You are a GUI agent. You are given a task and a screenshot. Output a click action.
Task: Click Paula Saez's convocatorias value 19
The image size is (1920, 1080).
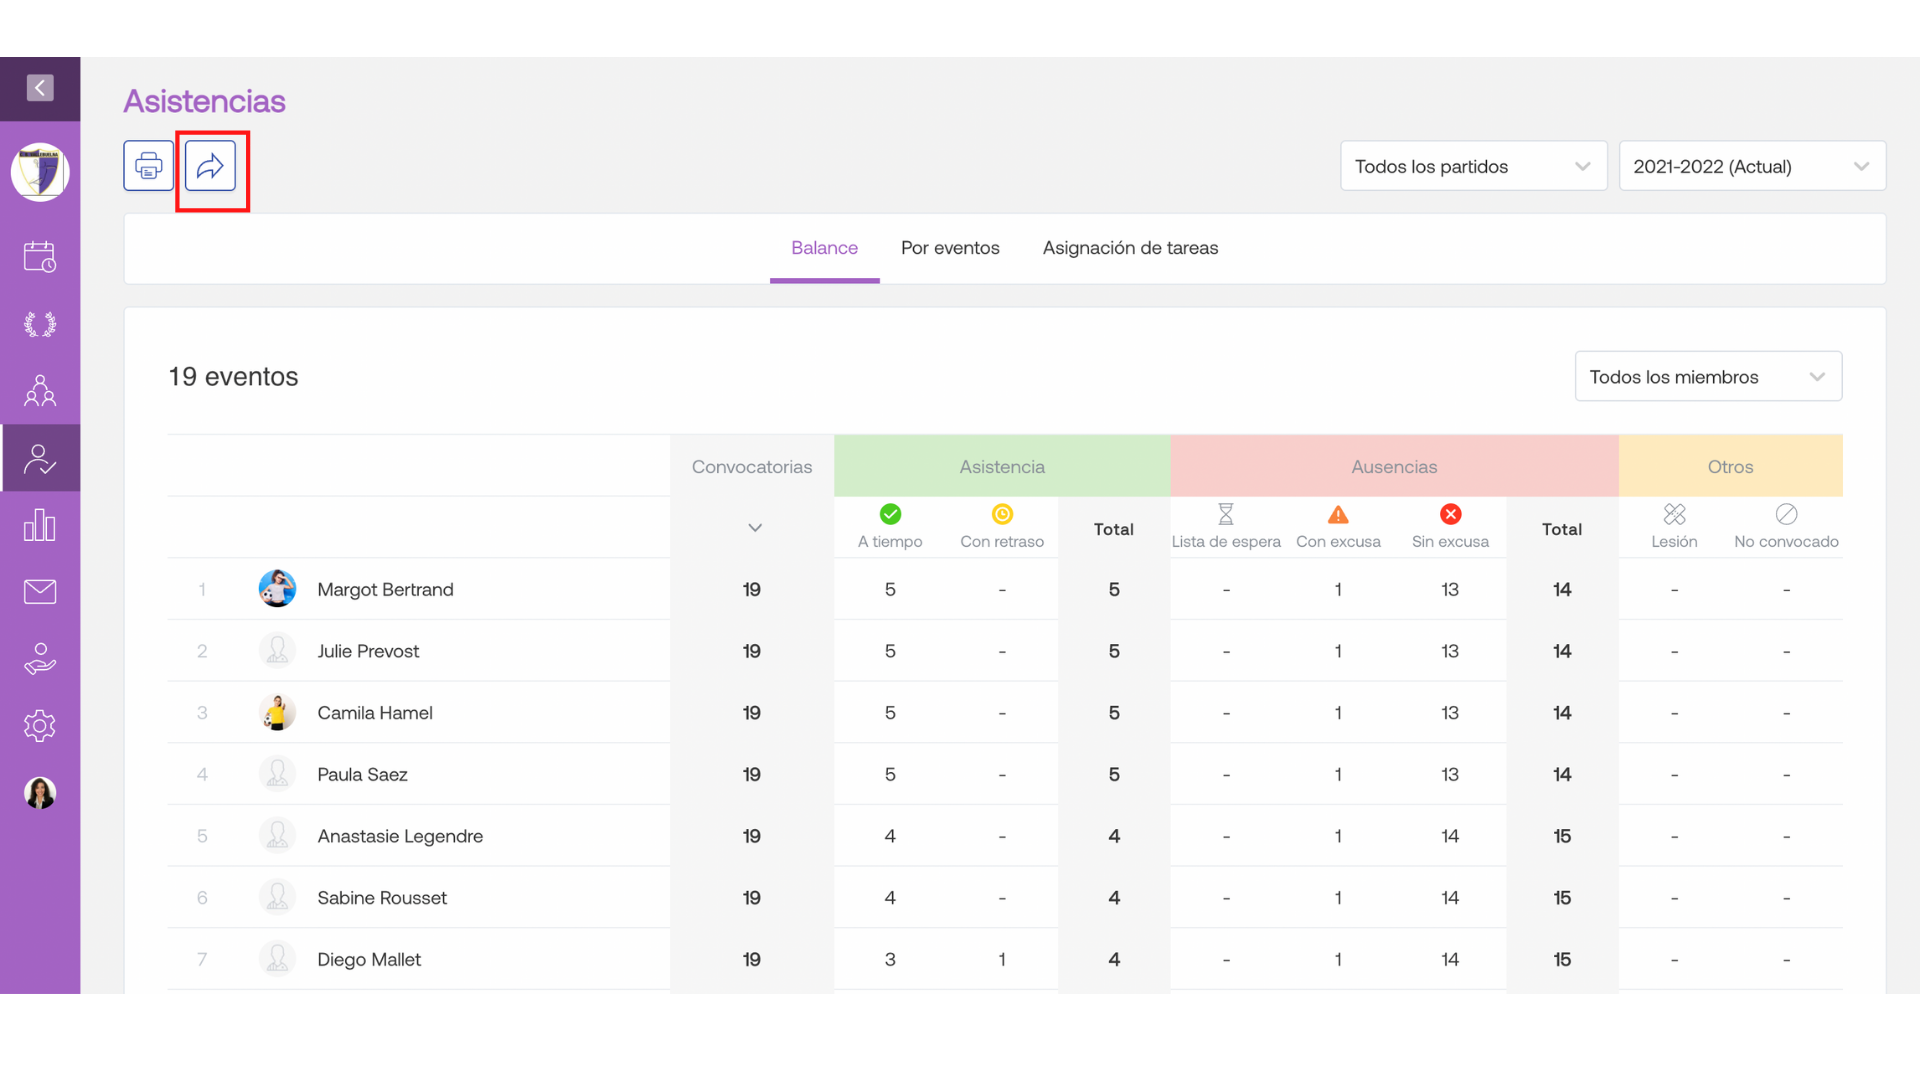tap(752, 775)
